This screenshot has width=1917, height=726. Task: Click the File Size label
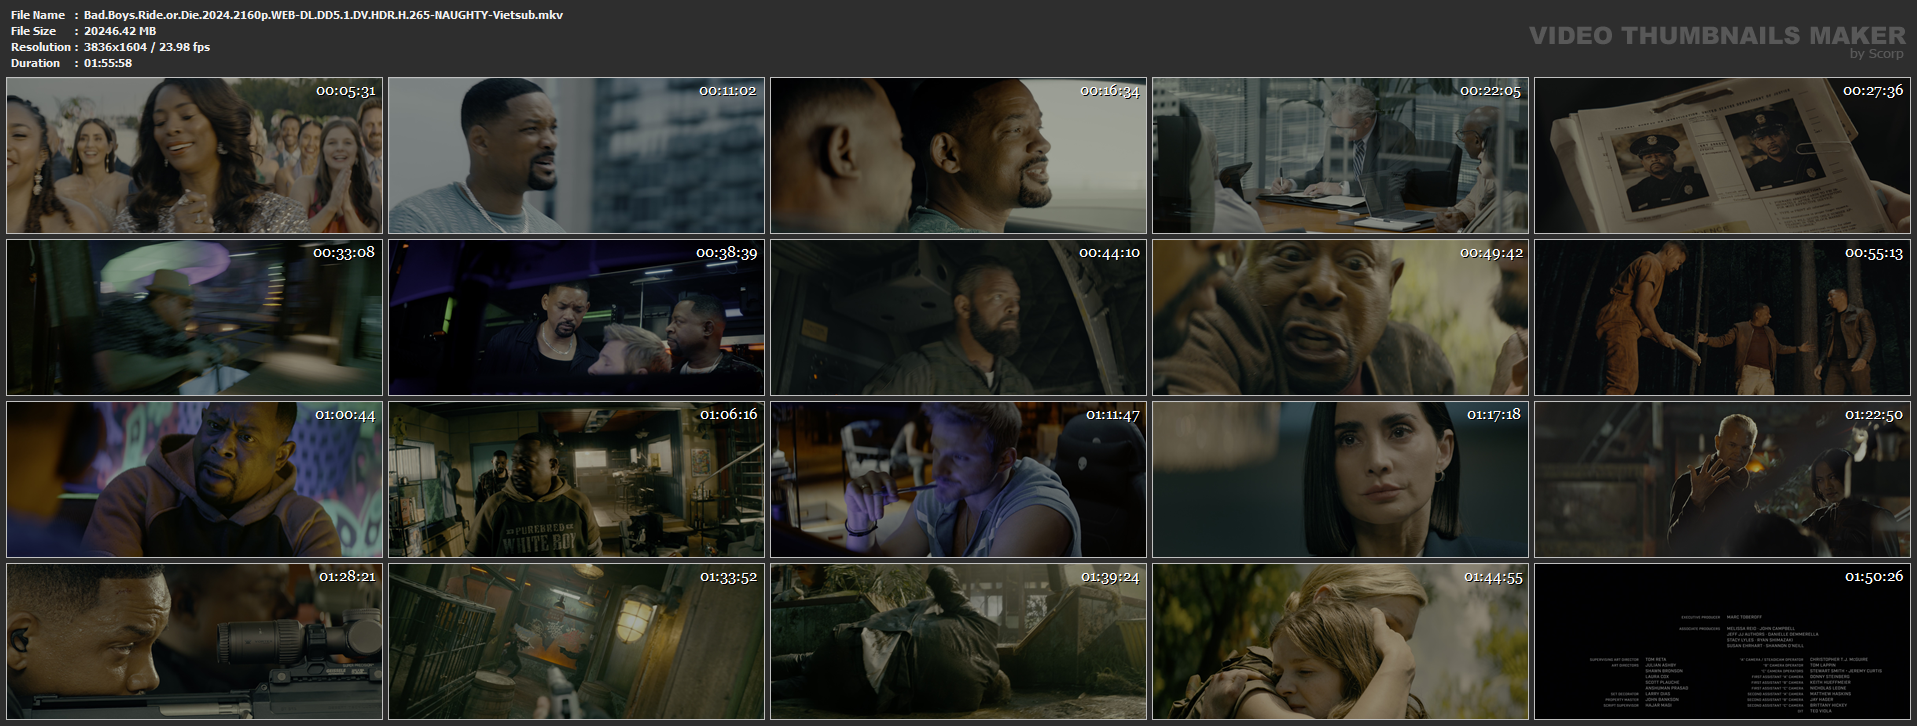(34, 31)
